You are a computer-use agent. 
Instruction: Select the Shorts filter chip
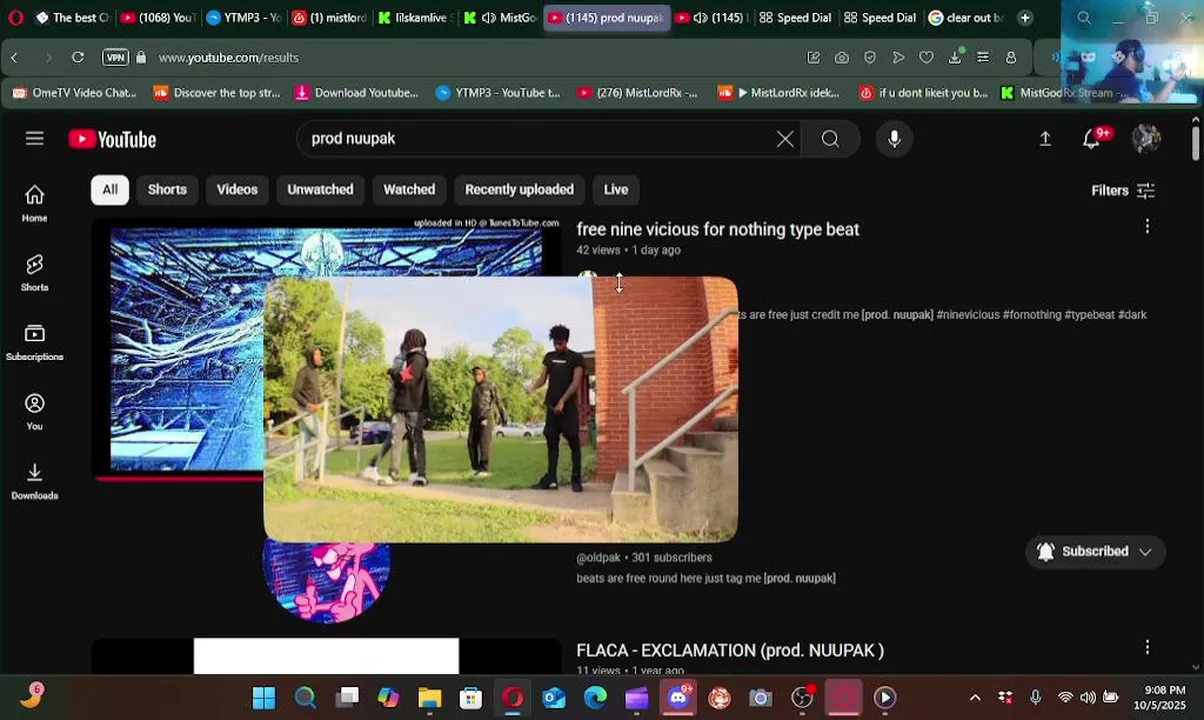click(167, 189)
